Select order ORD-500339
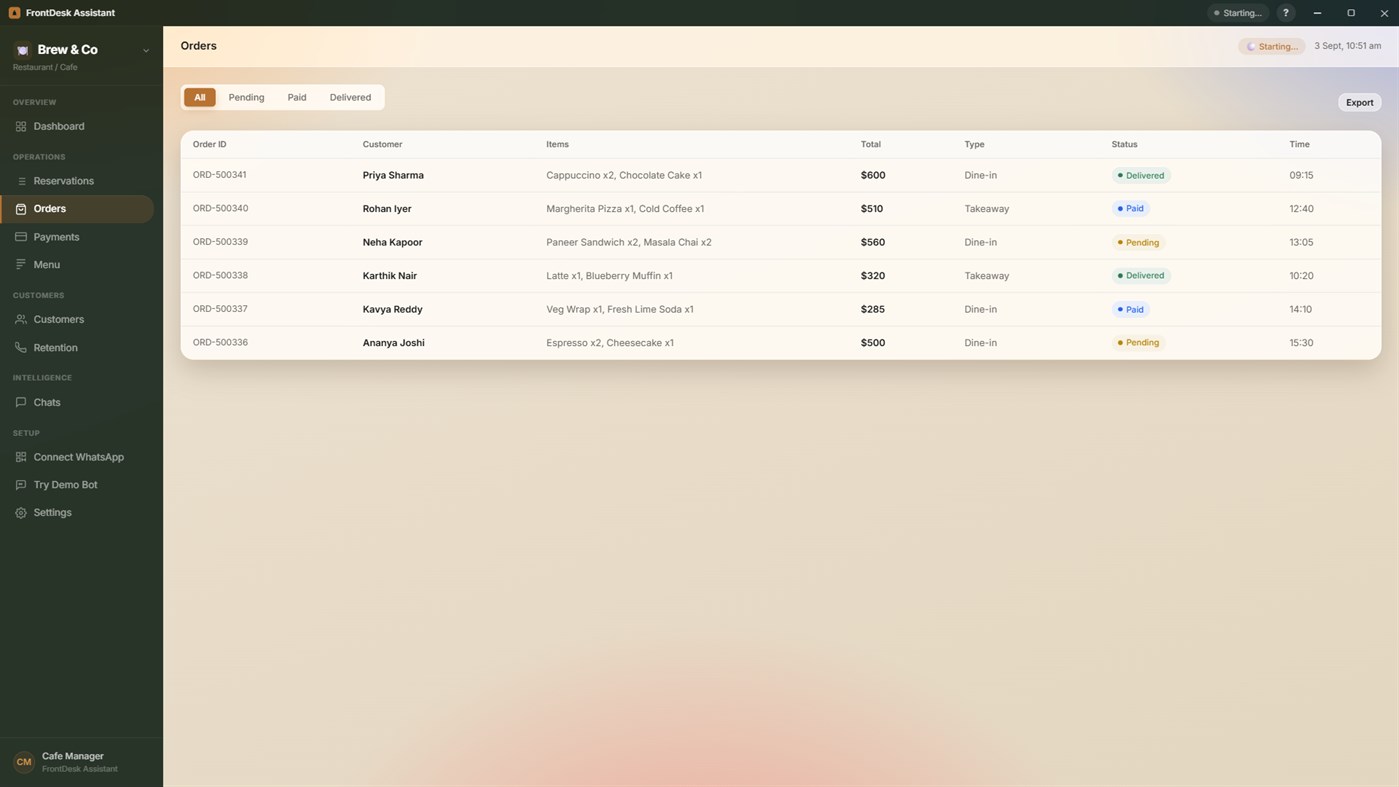This screenshot has width=1399, height=787. (220, 242)
